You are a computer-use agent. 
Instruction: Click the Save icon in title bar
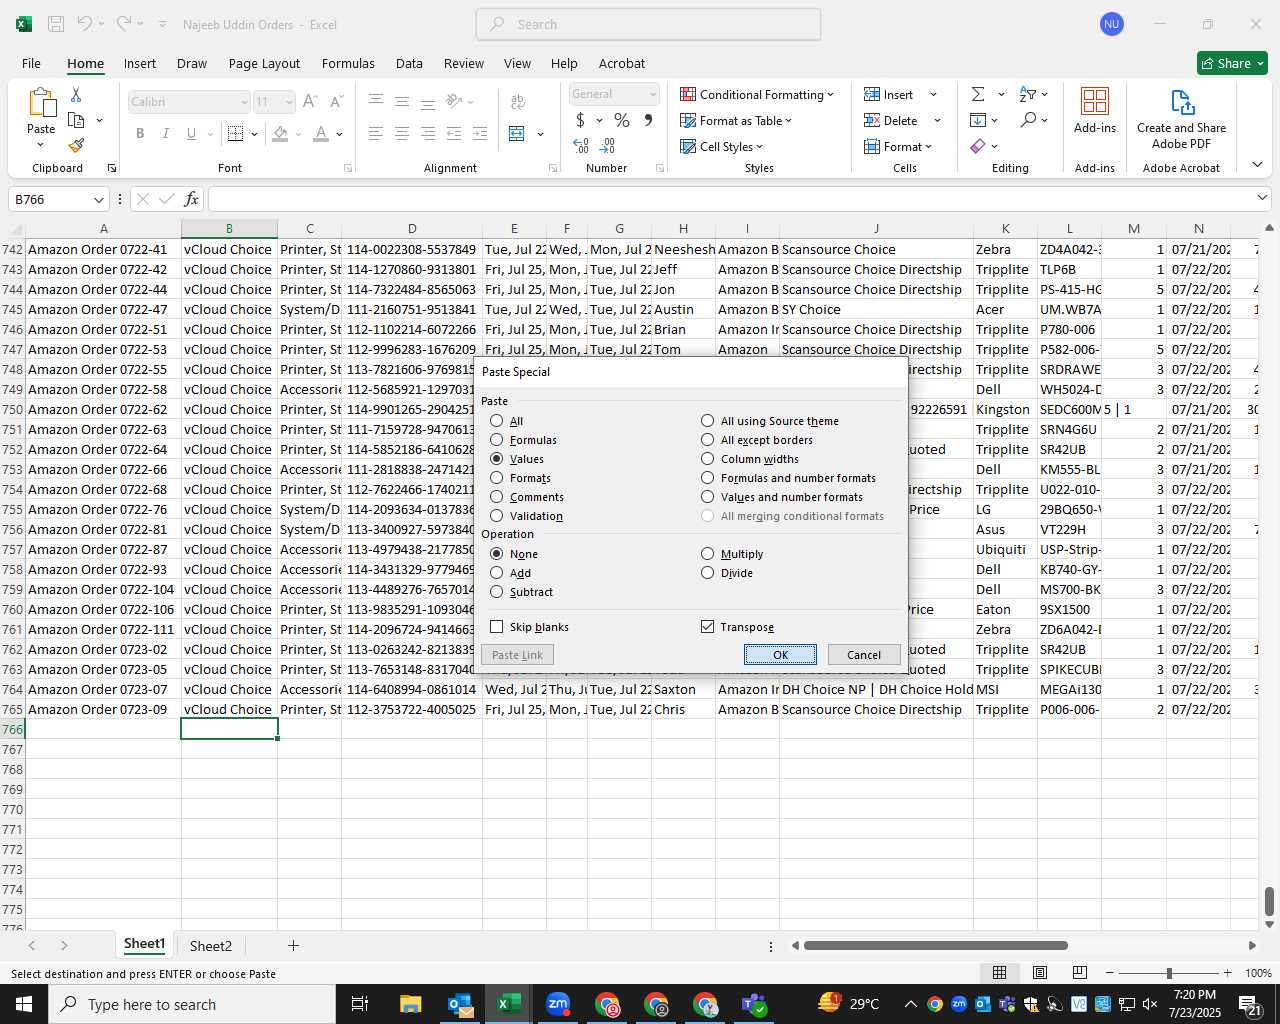[57, 24]
